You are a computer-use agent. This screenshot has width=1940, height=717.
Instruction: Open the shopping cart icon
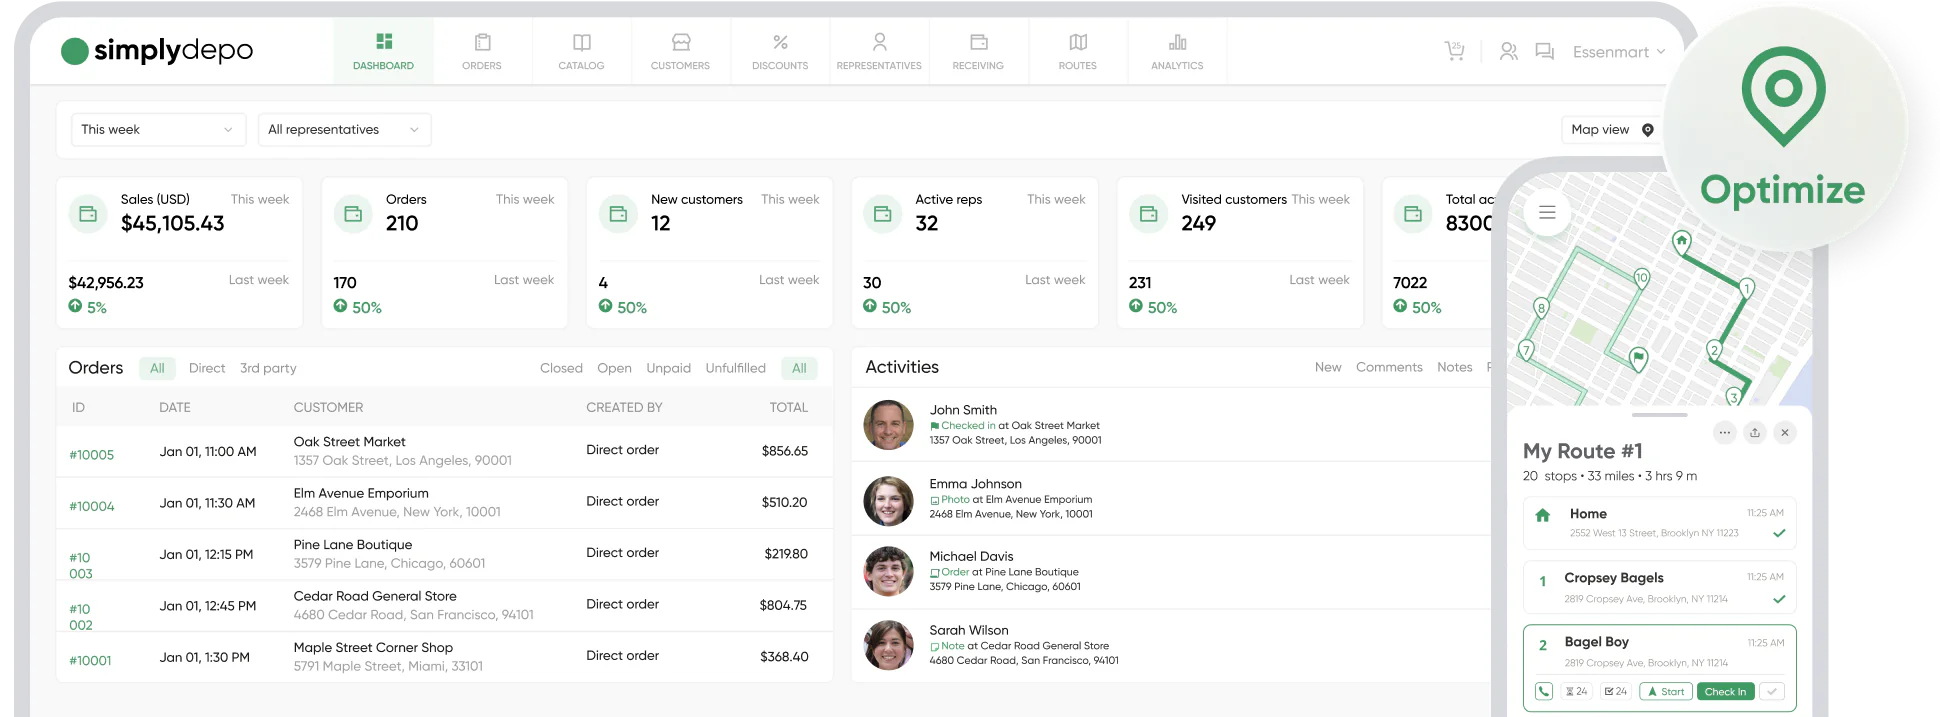point(1455,52)
